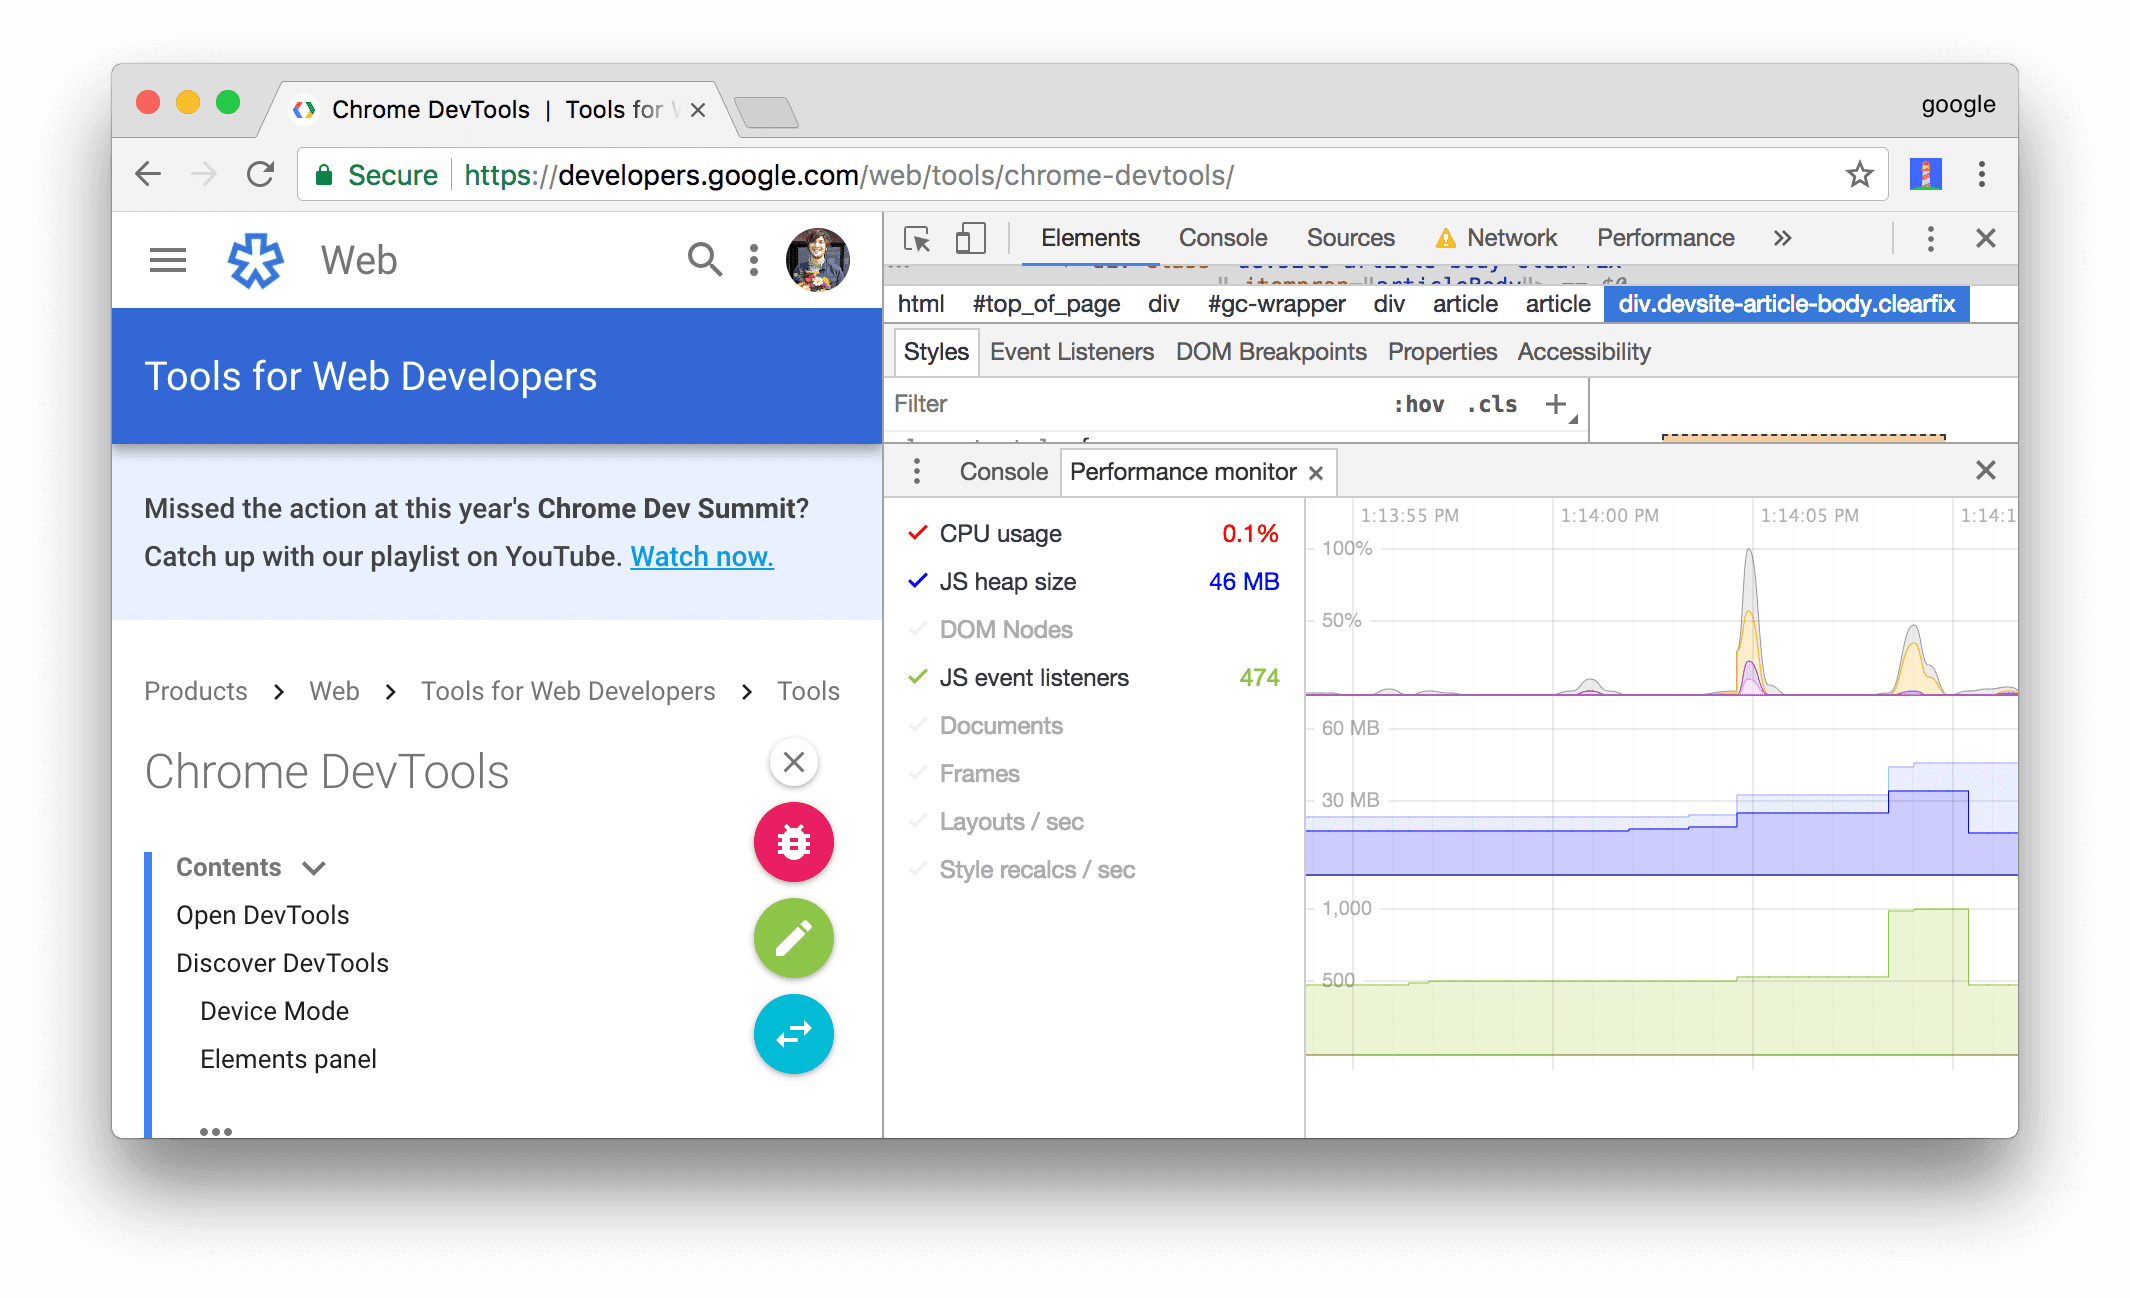Select the Performance panel tab

click(1664, 239)
